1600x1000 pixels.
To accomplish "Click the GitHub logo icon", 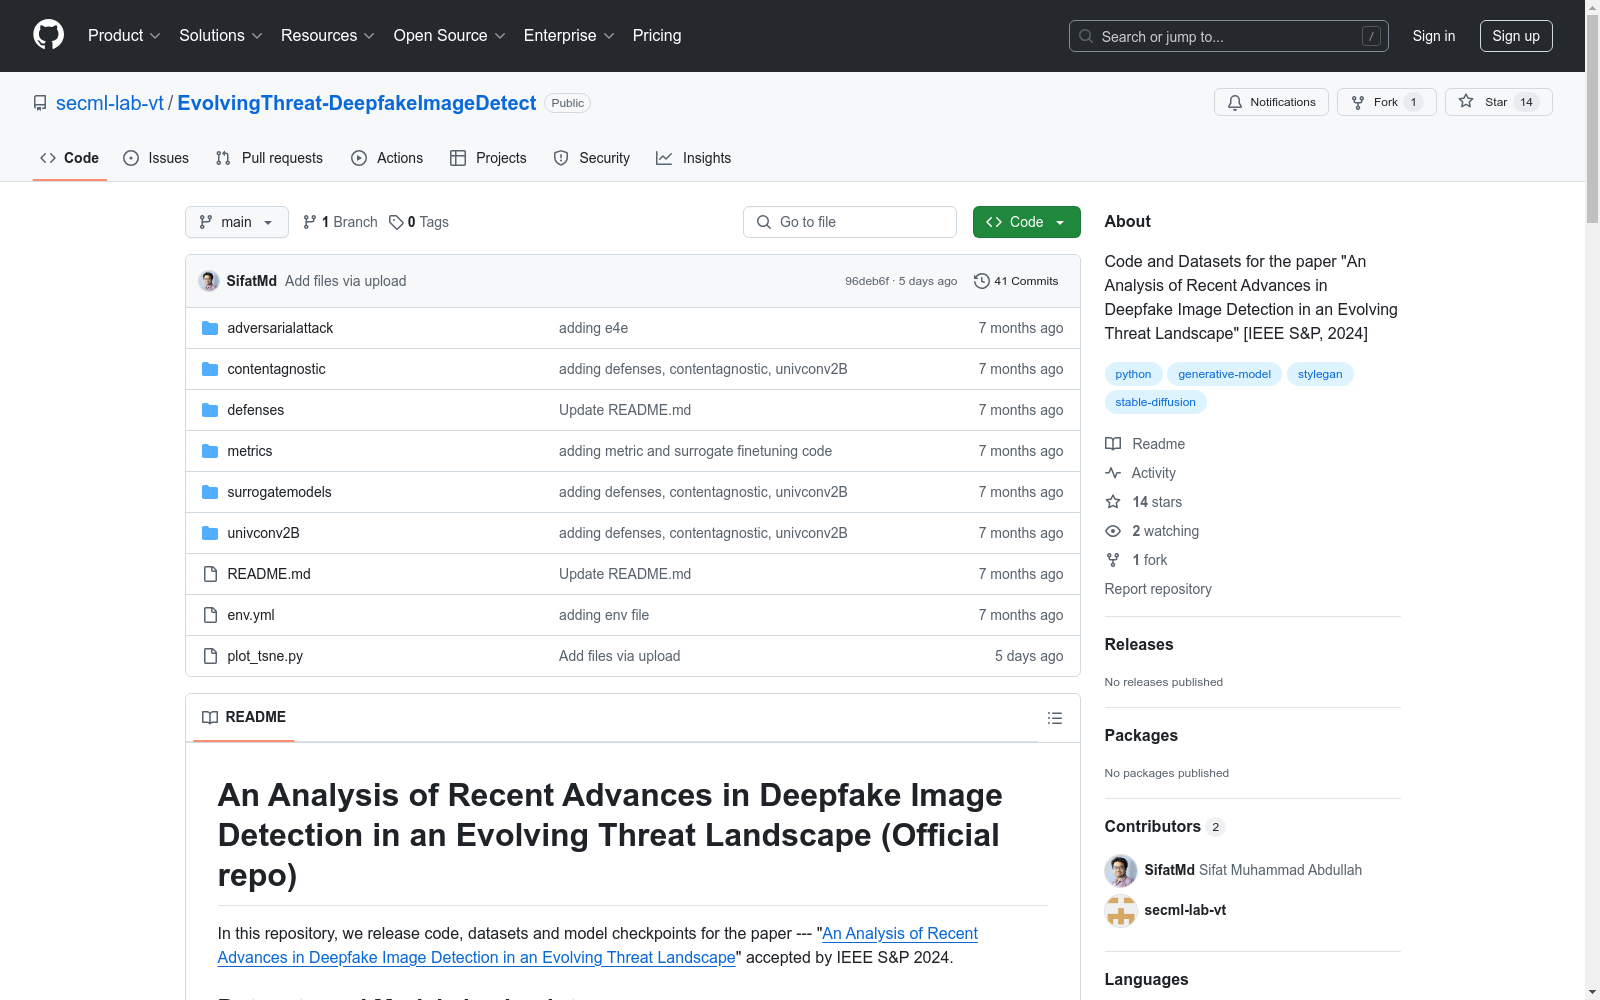I will click(x=48, y=35).
